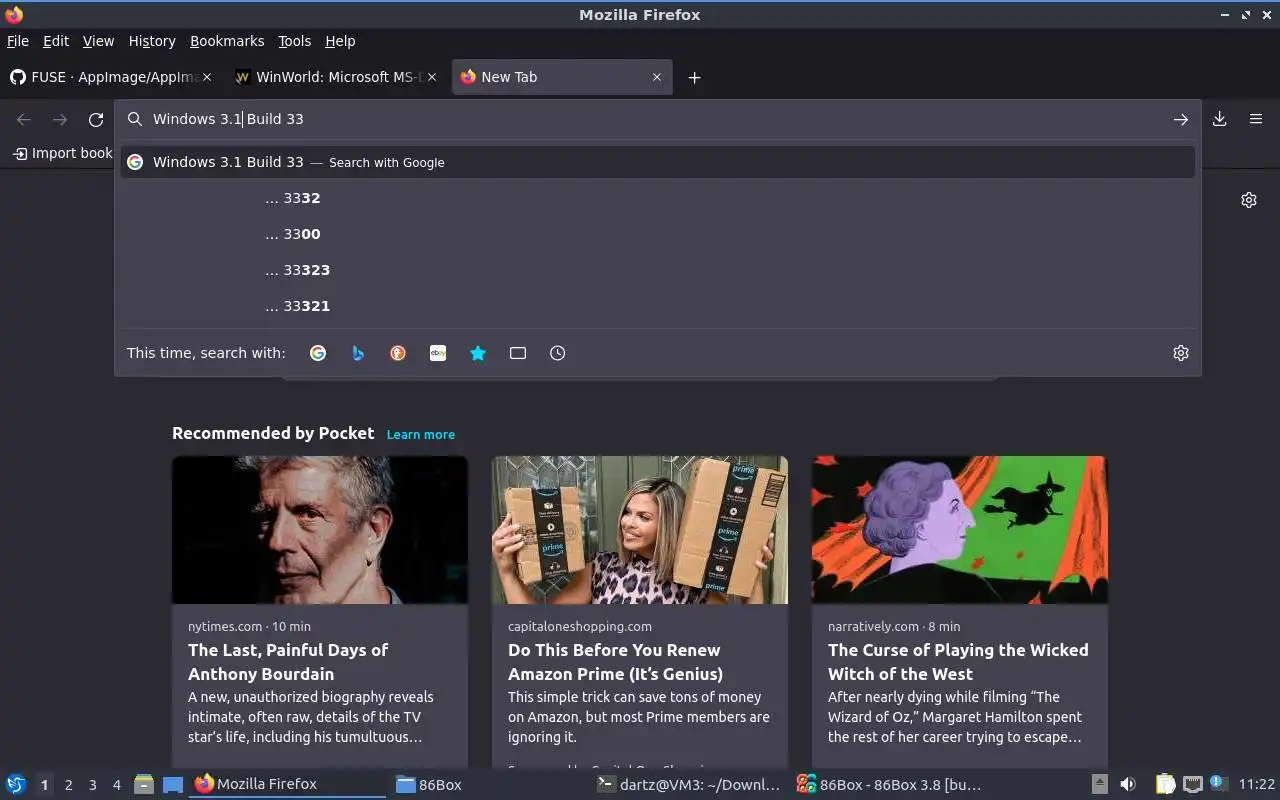
Task: Go forward to next page
Action: pyautogui.click(x=60, y=120)
